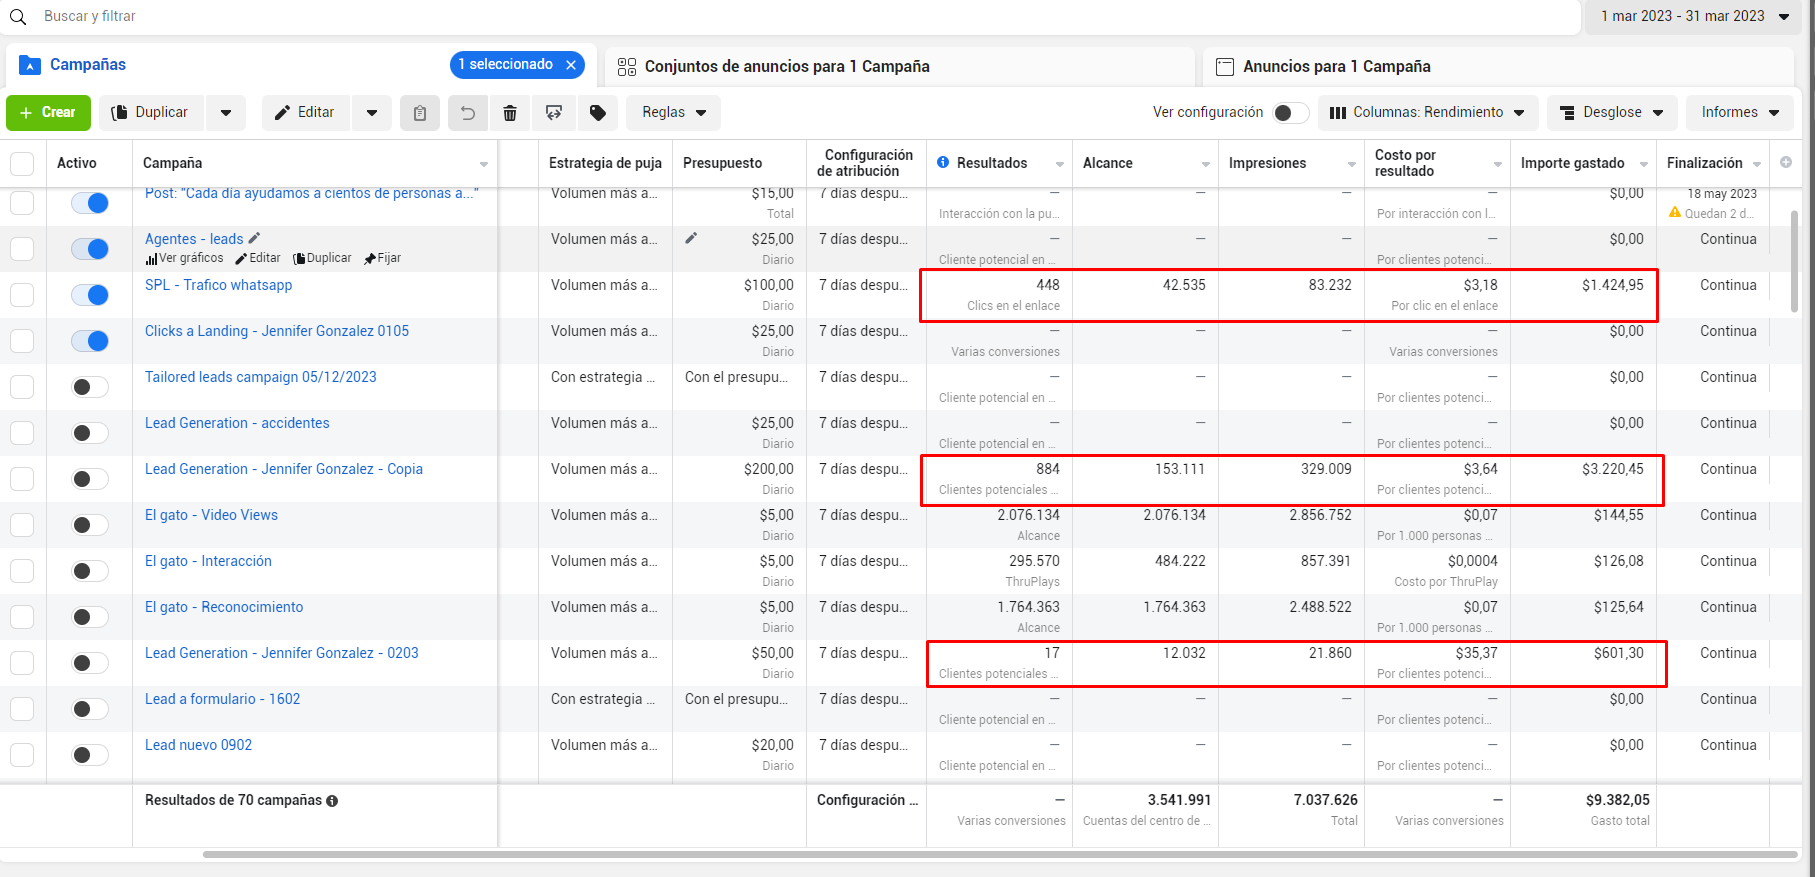Check the box for El gato - Interacción row
The height and width of the screenshot is (877, 1815).
pyautogui.click(x=22, y=571)
